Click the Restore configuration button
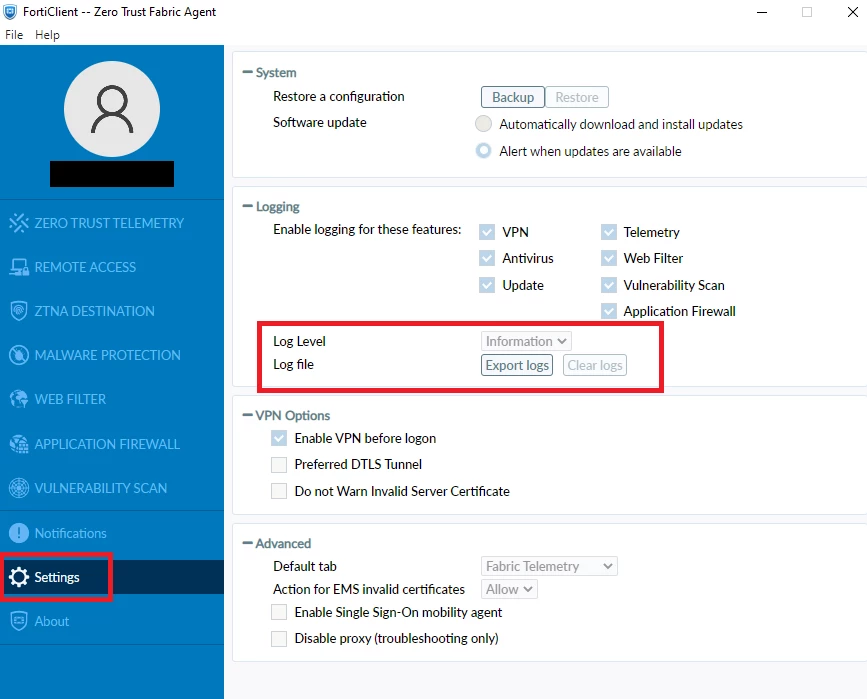This screenshot has width=867, height=699. 577,97
